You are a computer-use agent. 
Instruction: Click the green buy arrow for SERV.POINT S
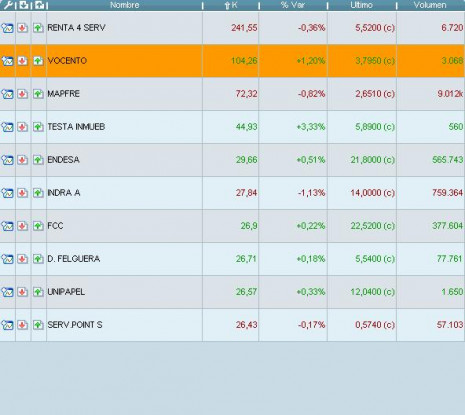click(38, 325)
